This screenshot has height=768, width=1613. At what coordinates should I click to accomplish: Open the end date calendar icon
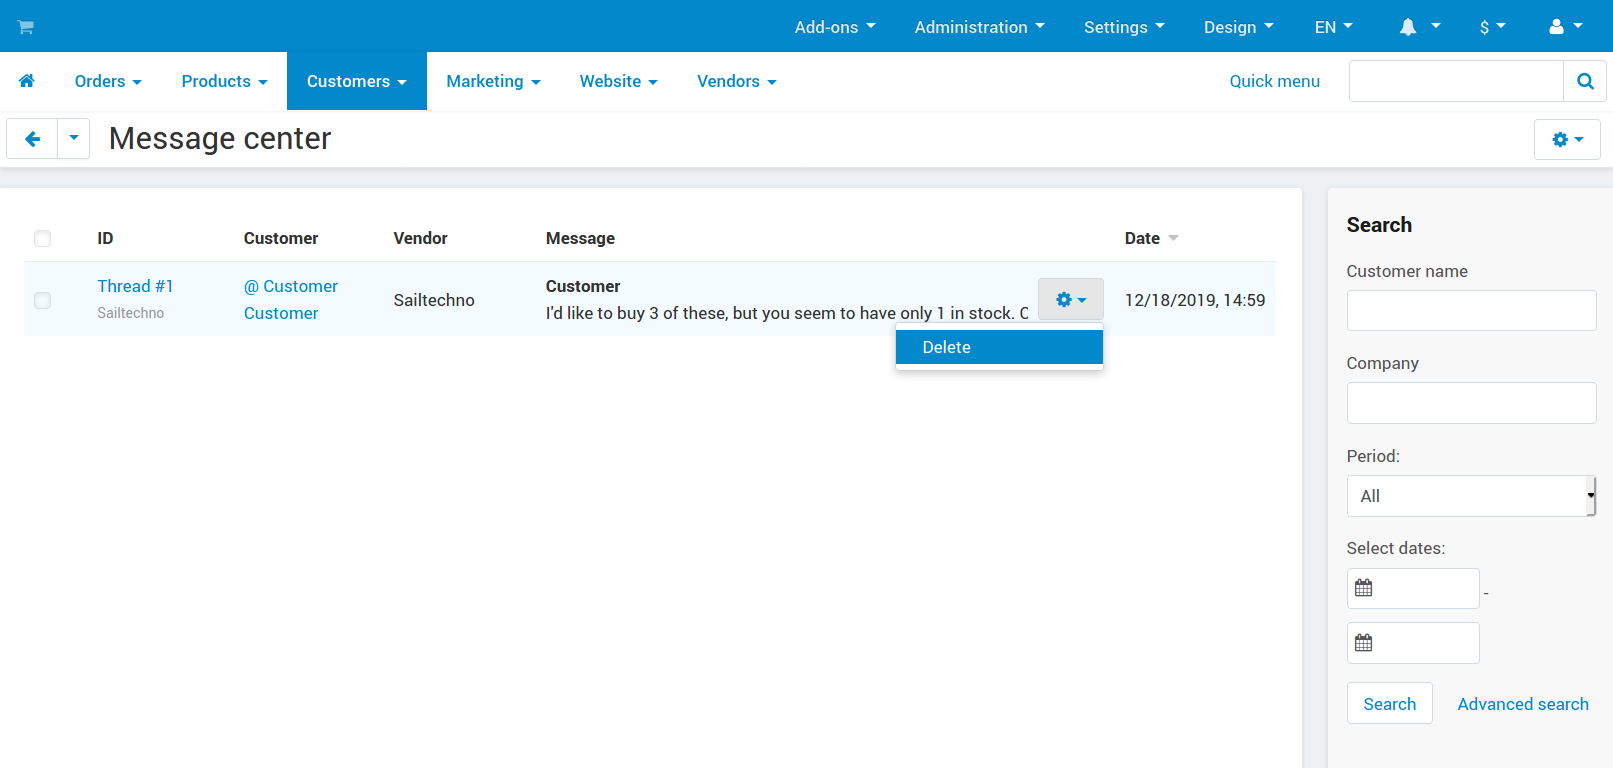[x=1363, y=643]
